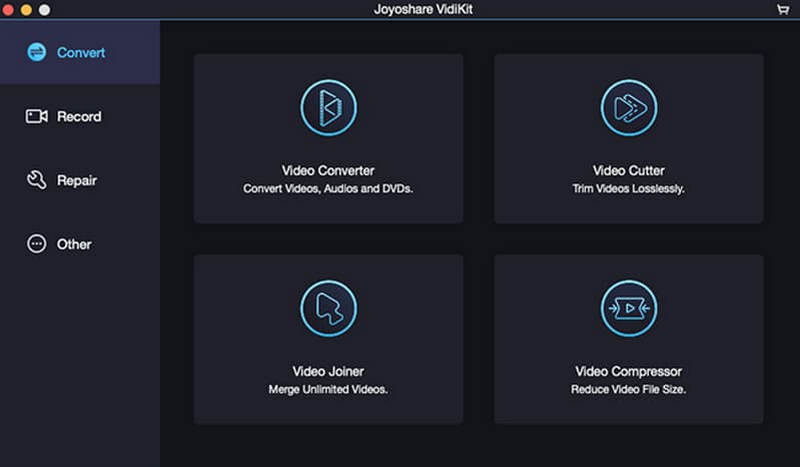Click "Merge Unlimited Videos." description
The image size is (800, 467).
[328, 390]
